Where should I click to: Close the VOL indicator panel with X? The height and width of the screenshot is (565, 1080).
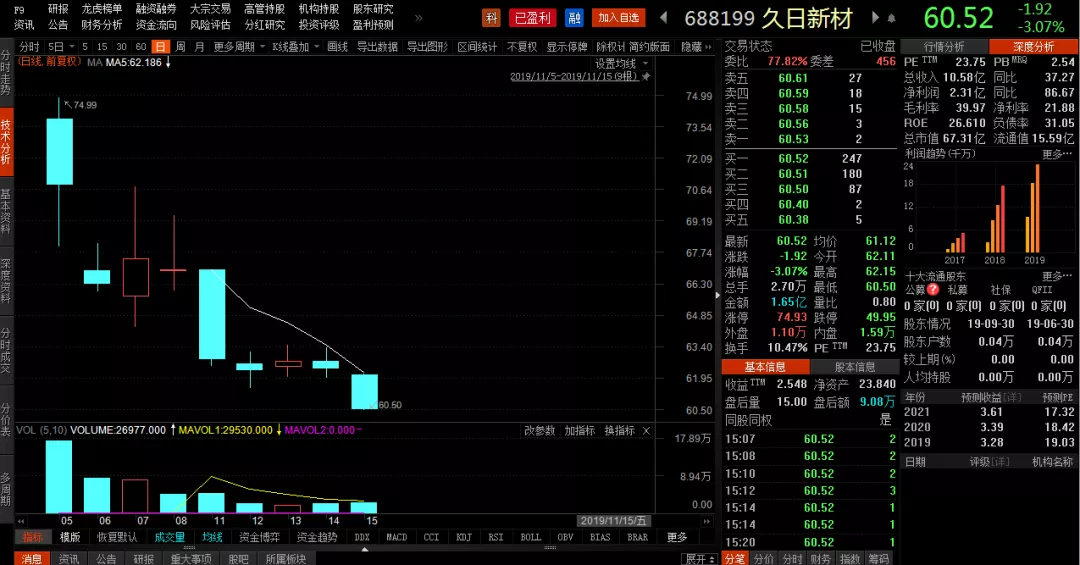pos(646,431)
